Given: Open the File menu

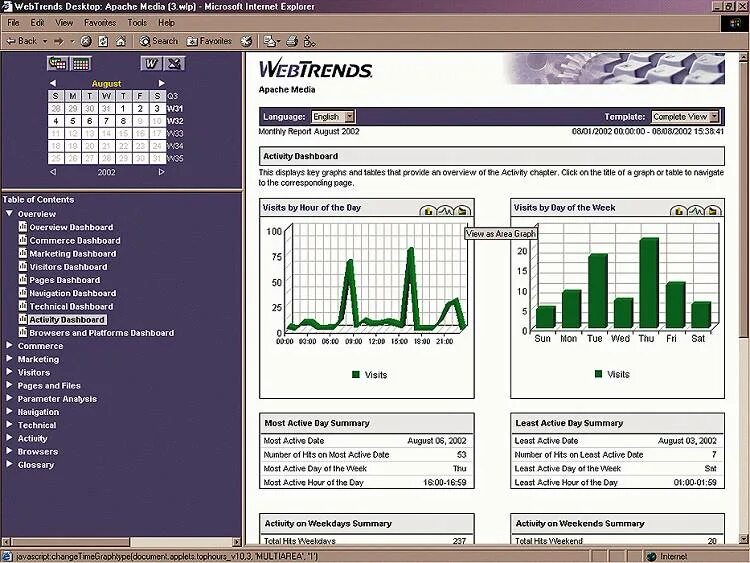Looking at the screenshot, I should 13,23.
